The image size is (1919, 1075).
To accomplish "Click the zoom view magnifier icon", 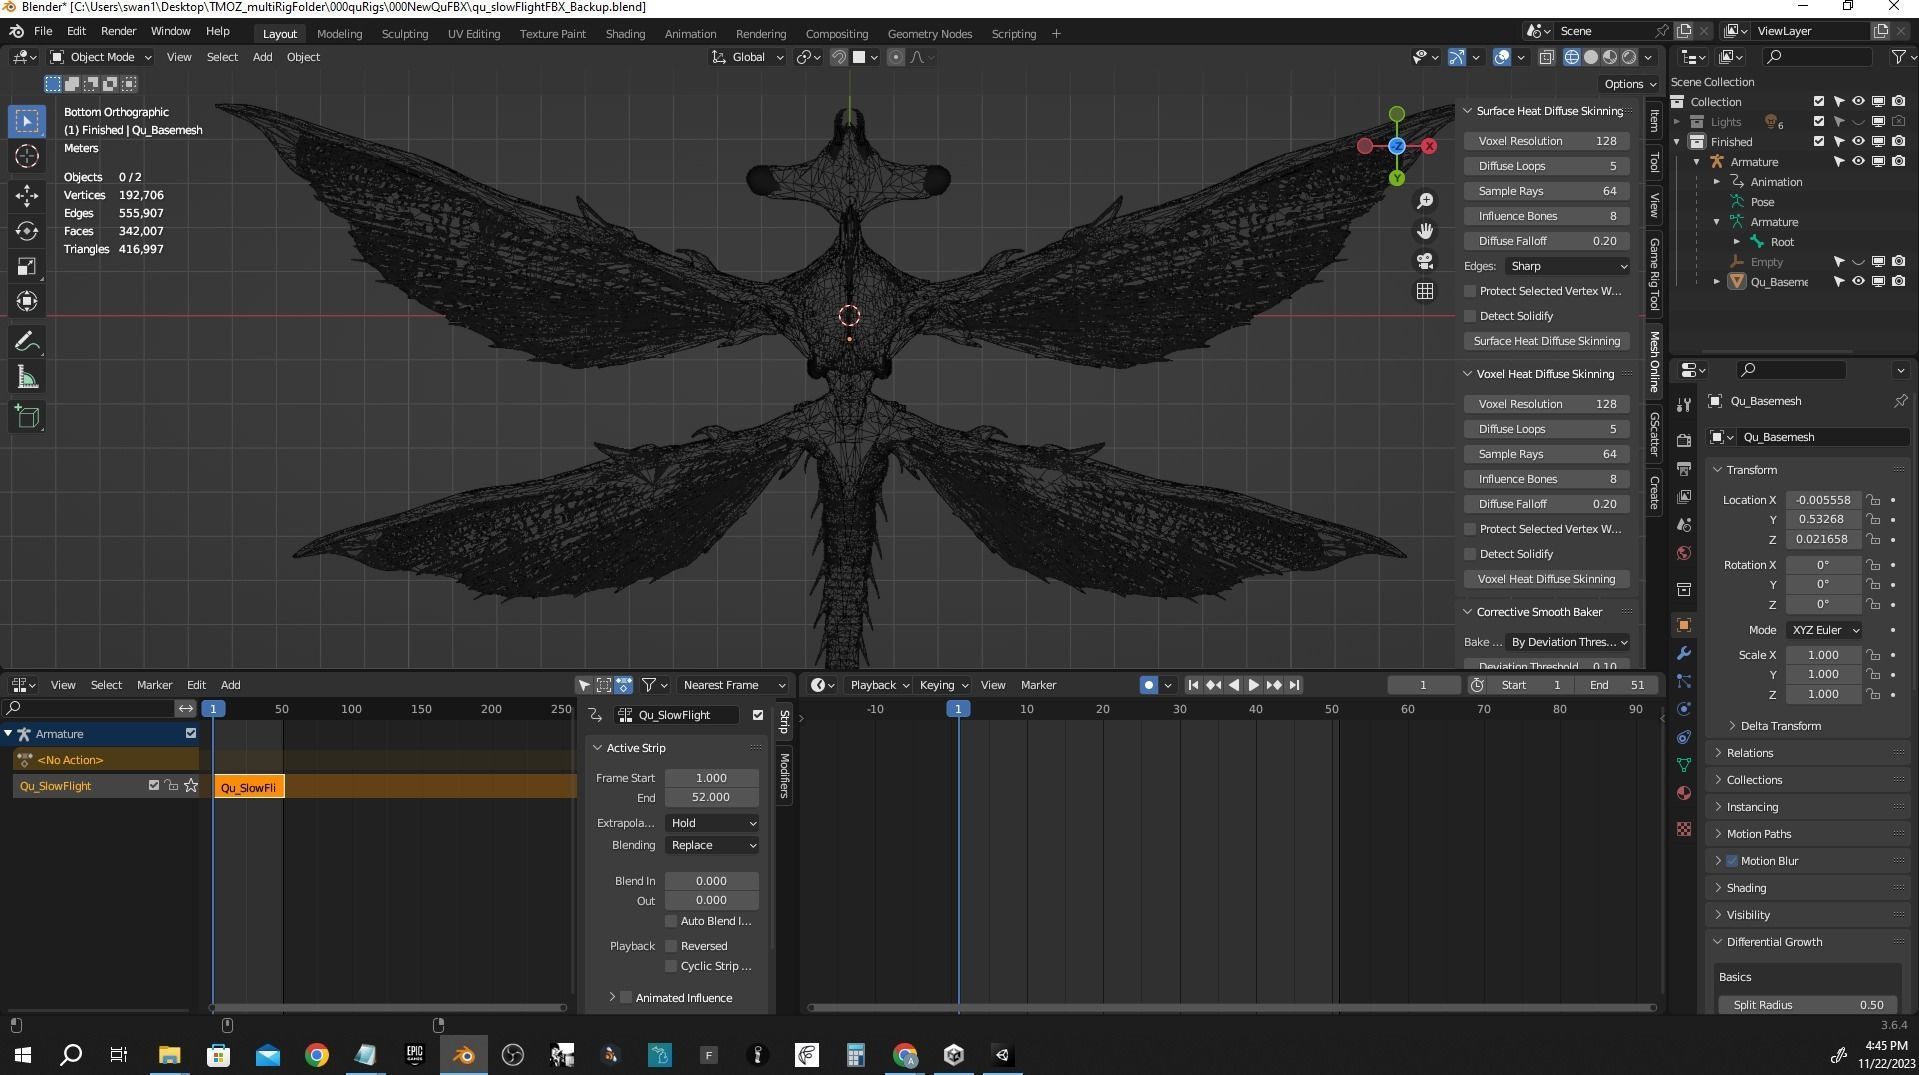I will point(1425,201).
